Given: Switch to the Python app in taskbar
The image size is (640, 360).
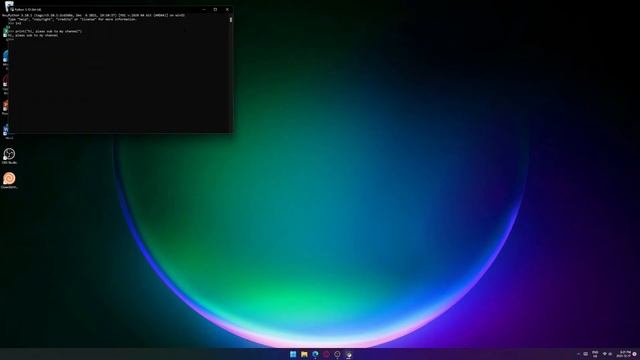Looking at the screenshot, I should coord(348,354).
